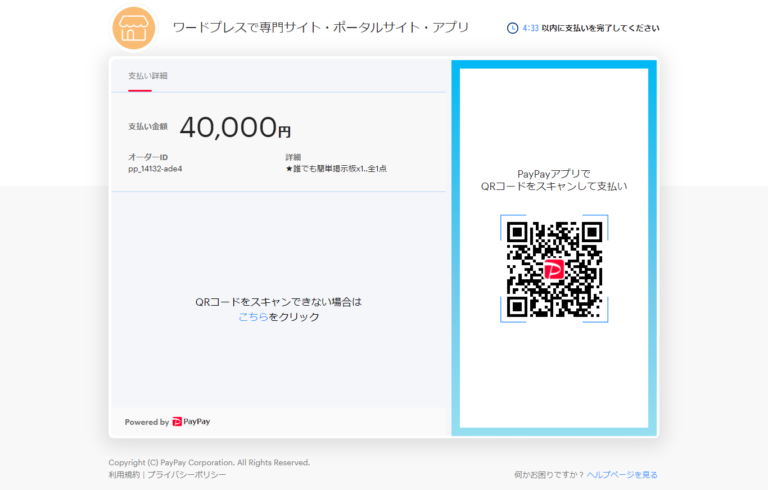The image size is (768, 490).
Task: Click the red PayPay logo inside the QR code
Action: click(x=554, y=269)
